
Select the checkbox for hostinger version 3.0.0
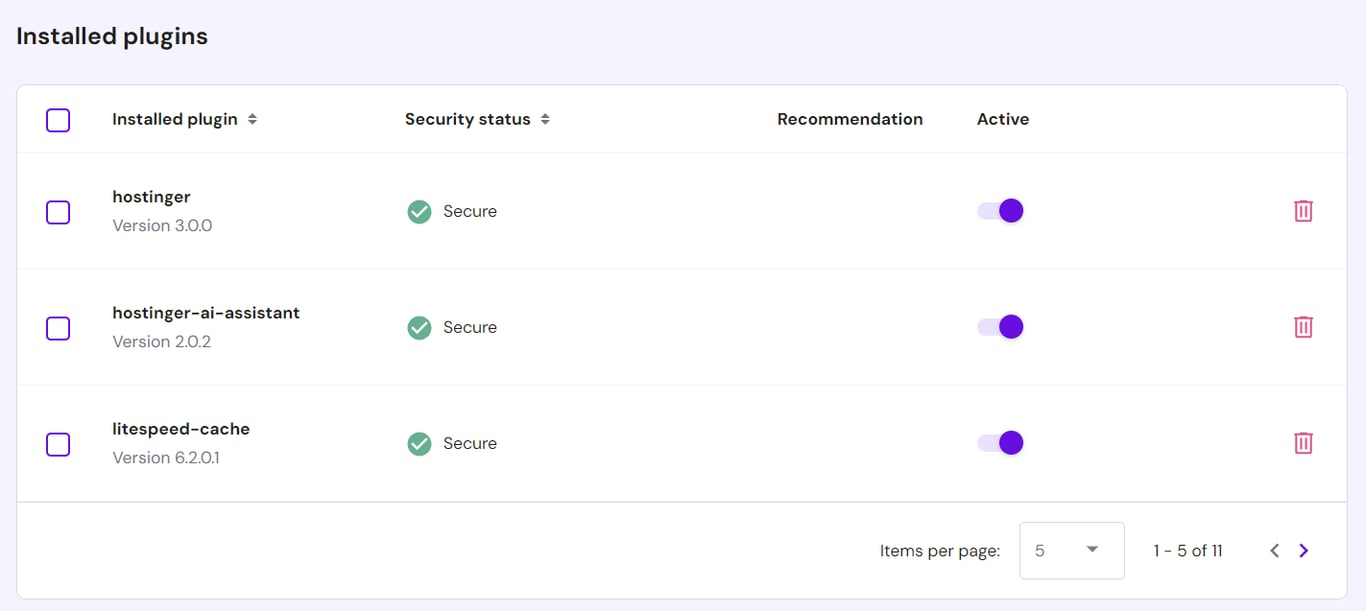pyautogui.click(x=57, y=211)
